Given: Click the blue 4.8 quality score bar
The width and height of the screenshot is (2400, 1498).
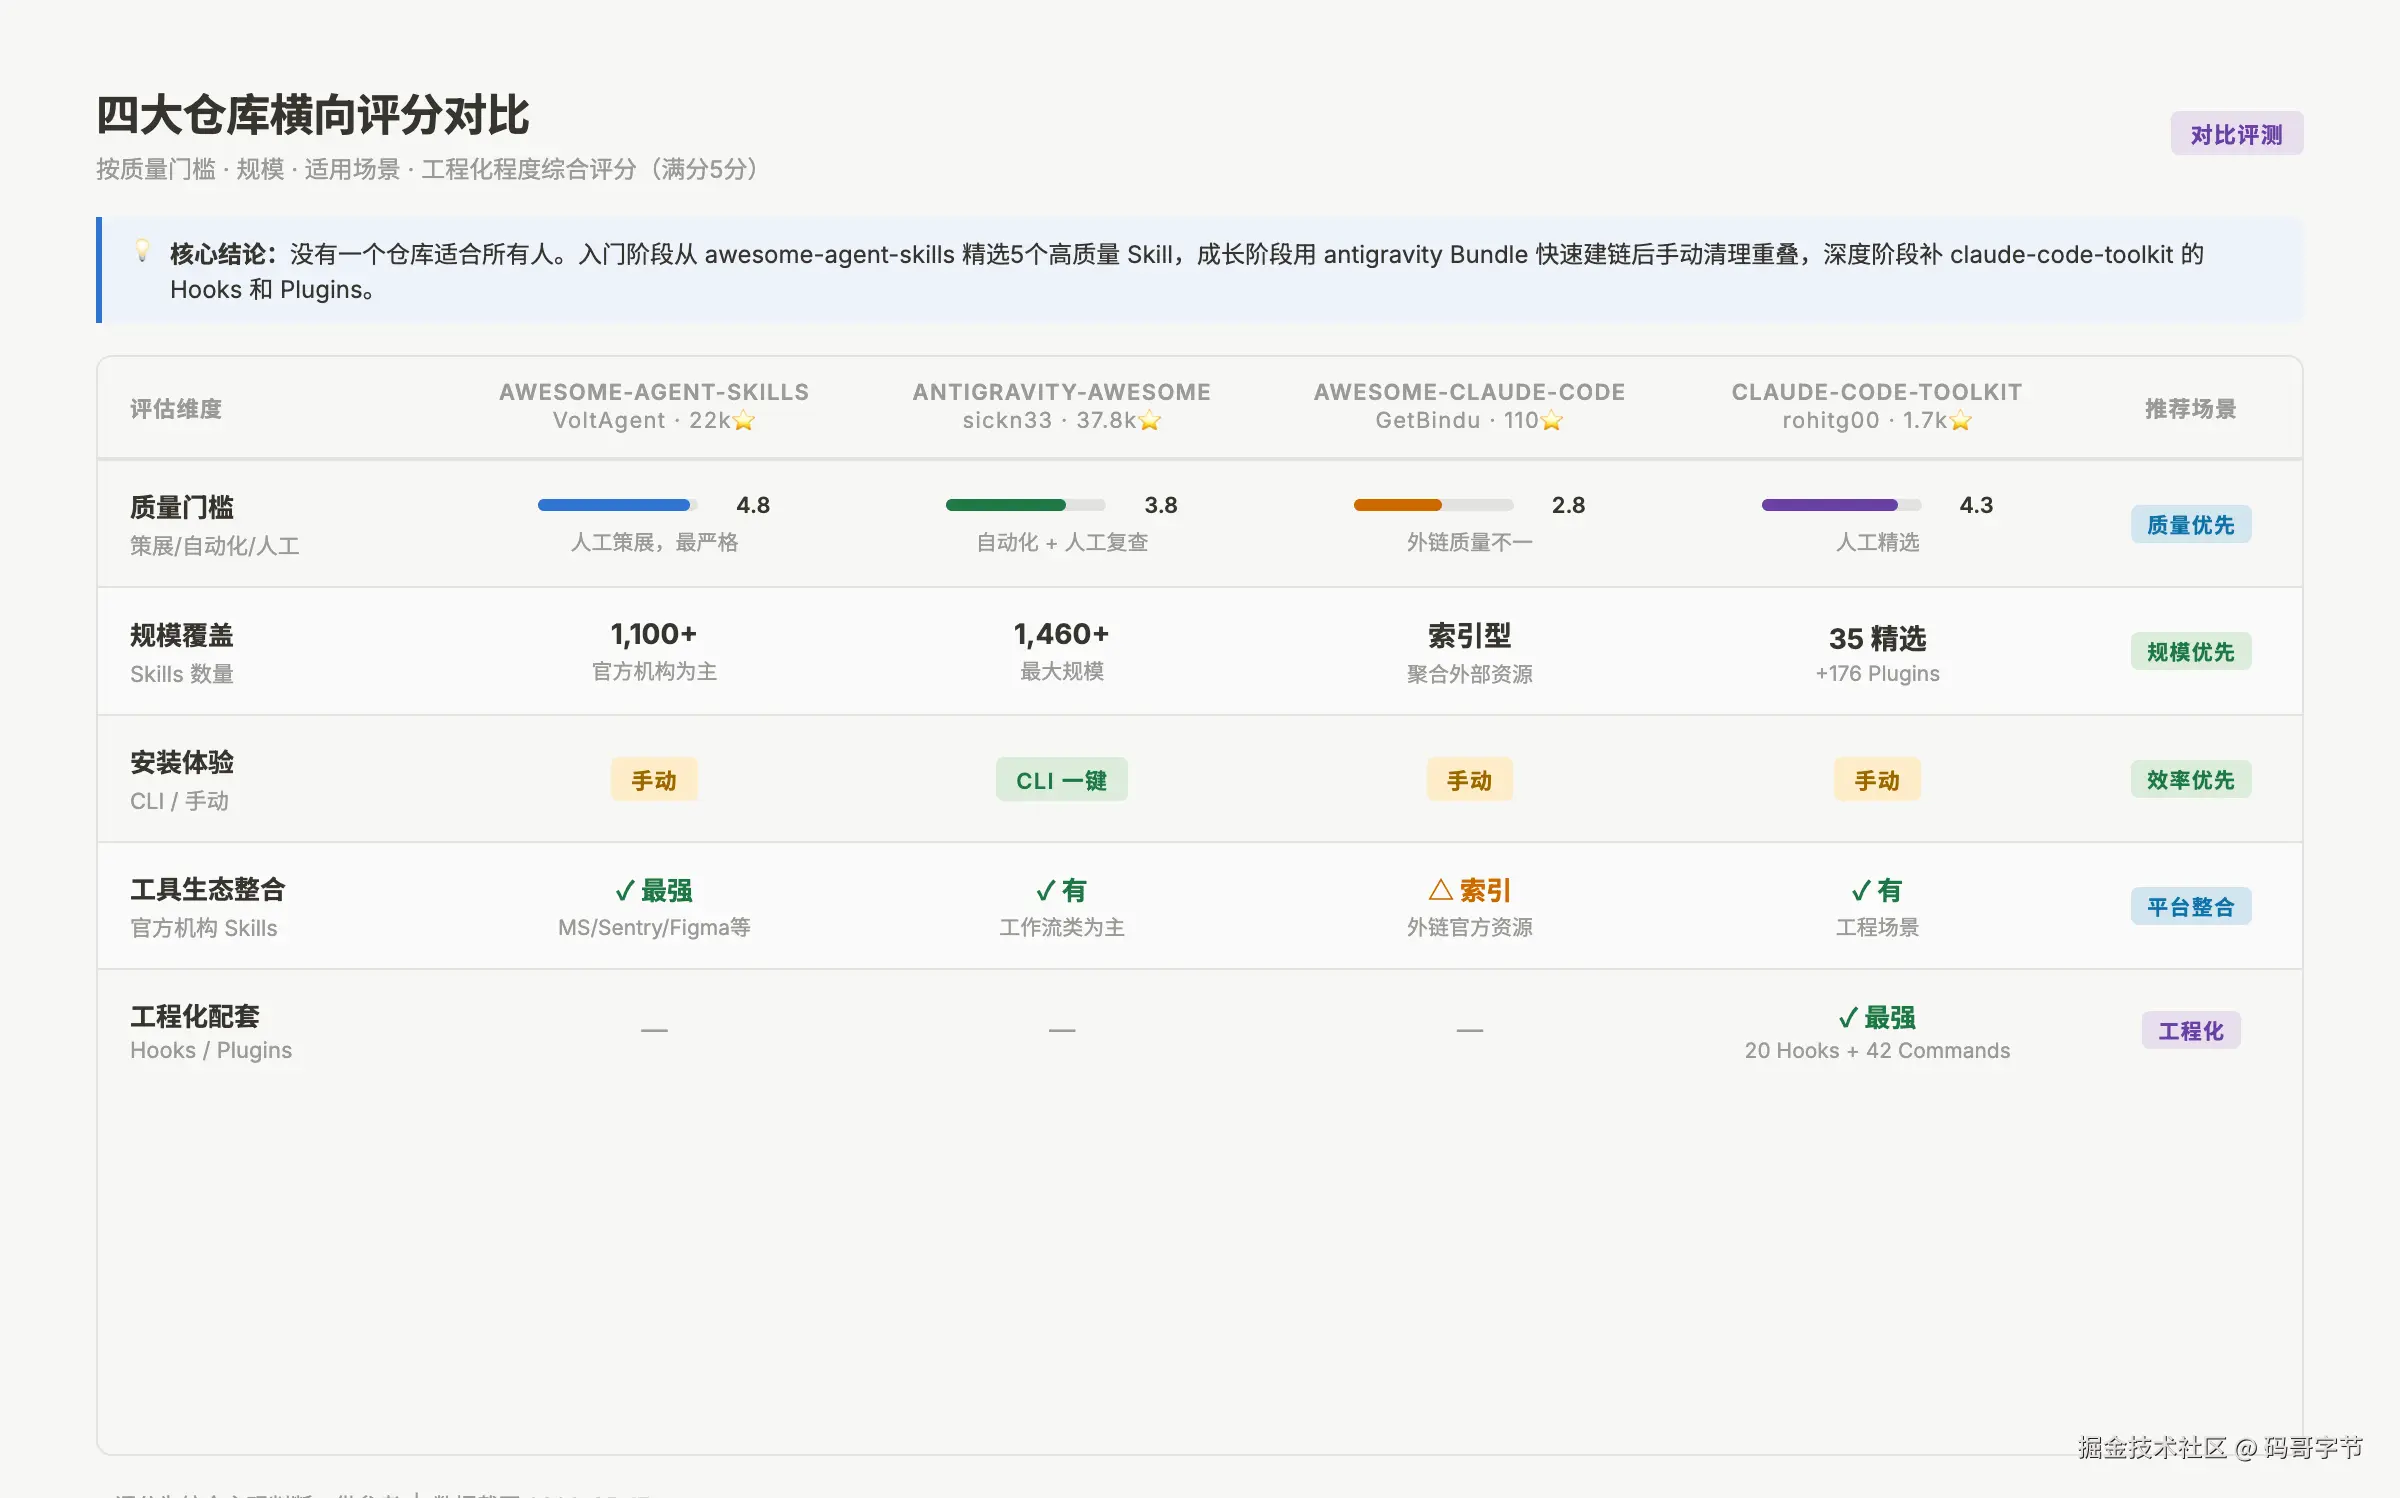Looking at the screenshot, I should pos(617,505).
